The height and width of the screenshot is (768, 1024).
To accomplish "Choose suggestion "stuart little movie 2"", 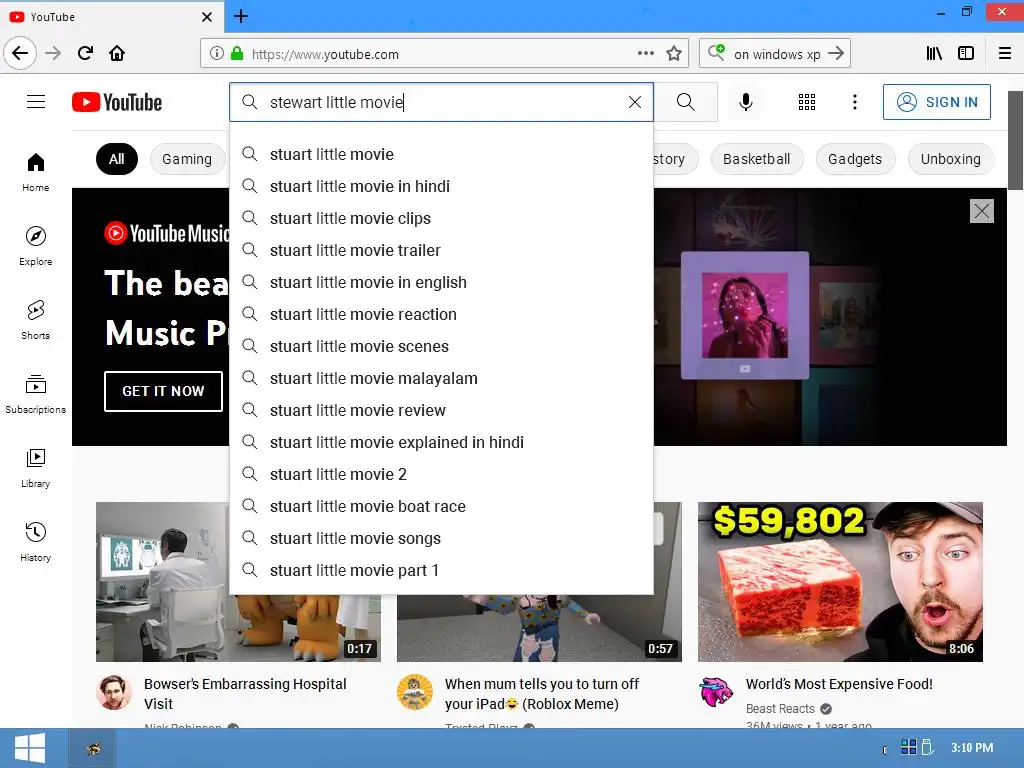I will pyautogui.click(x=441, y=474).
